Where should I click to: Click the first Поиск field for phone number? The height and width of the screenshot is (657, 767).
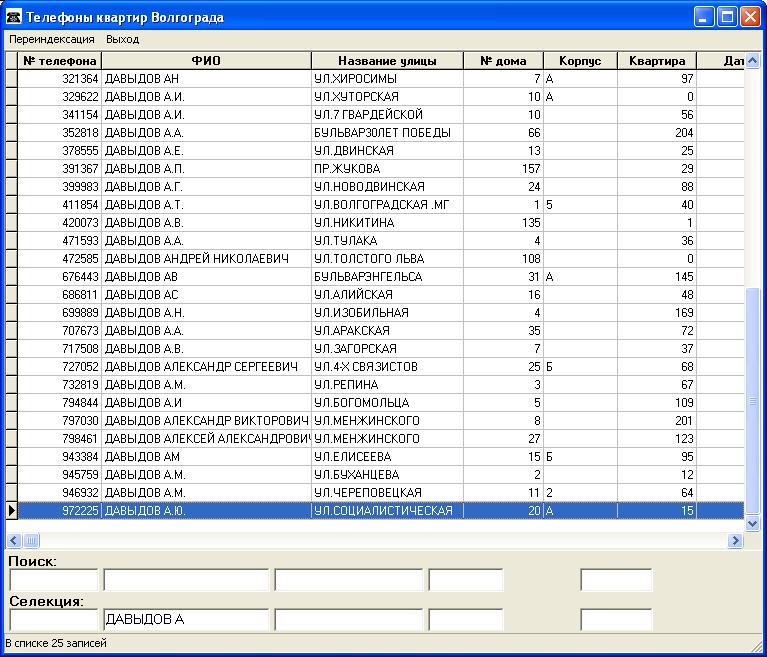coord(53,580)
